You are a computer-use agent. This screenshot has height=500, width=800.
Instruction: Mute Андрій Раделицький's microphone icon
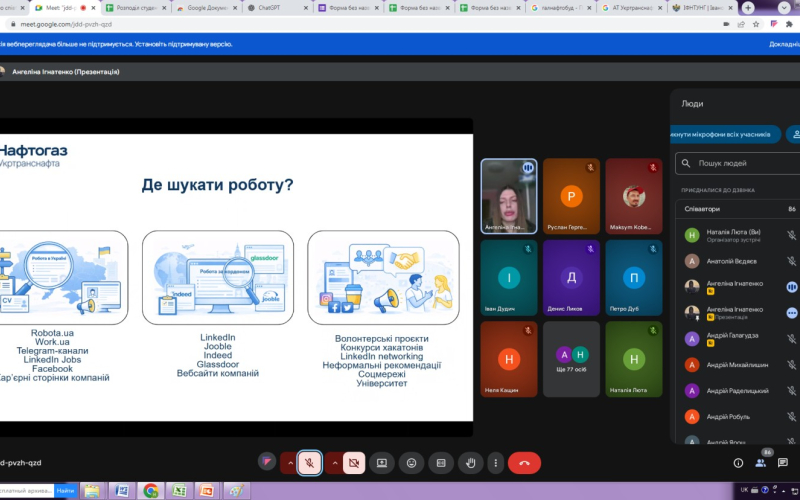click(791, 391)
